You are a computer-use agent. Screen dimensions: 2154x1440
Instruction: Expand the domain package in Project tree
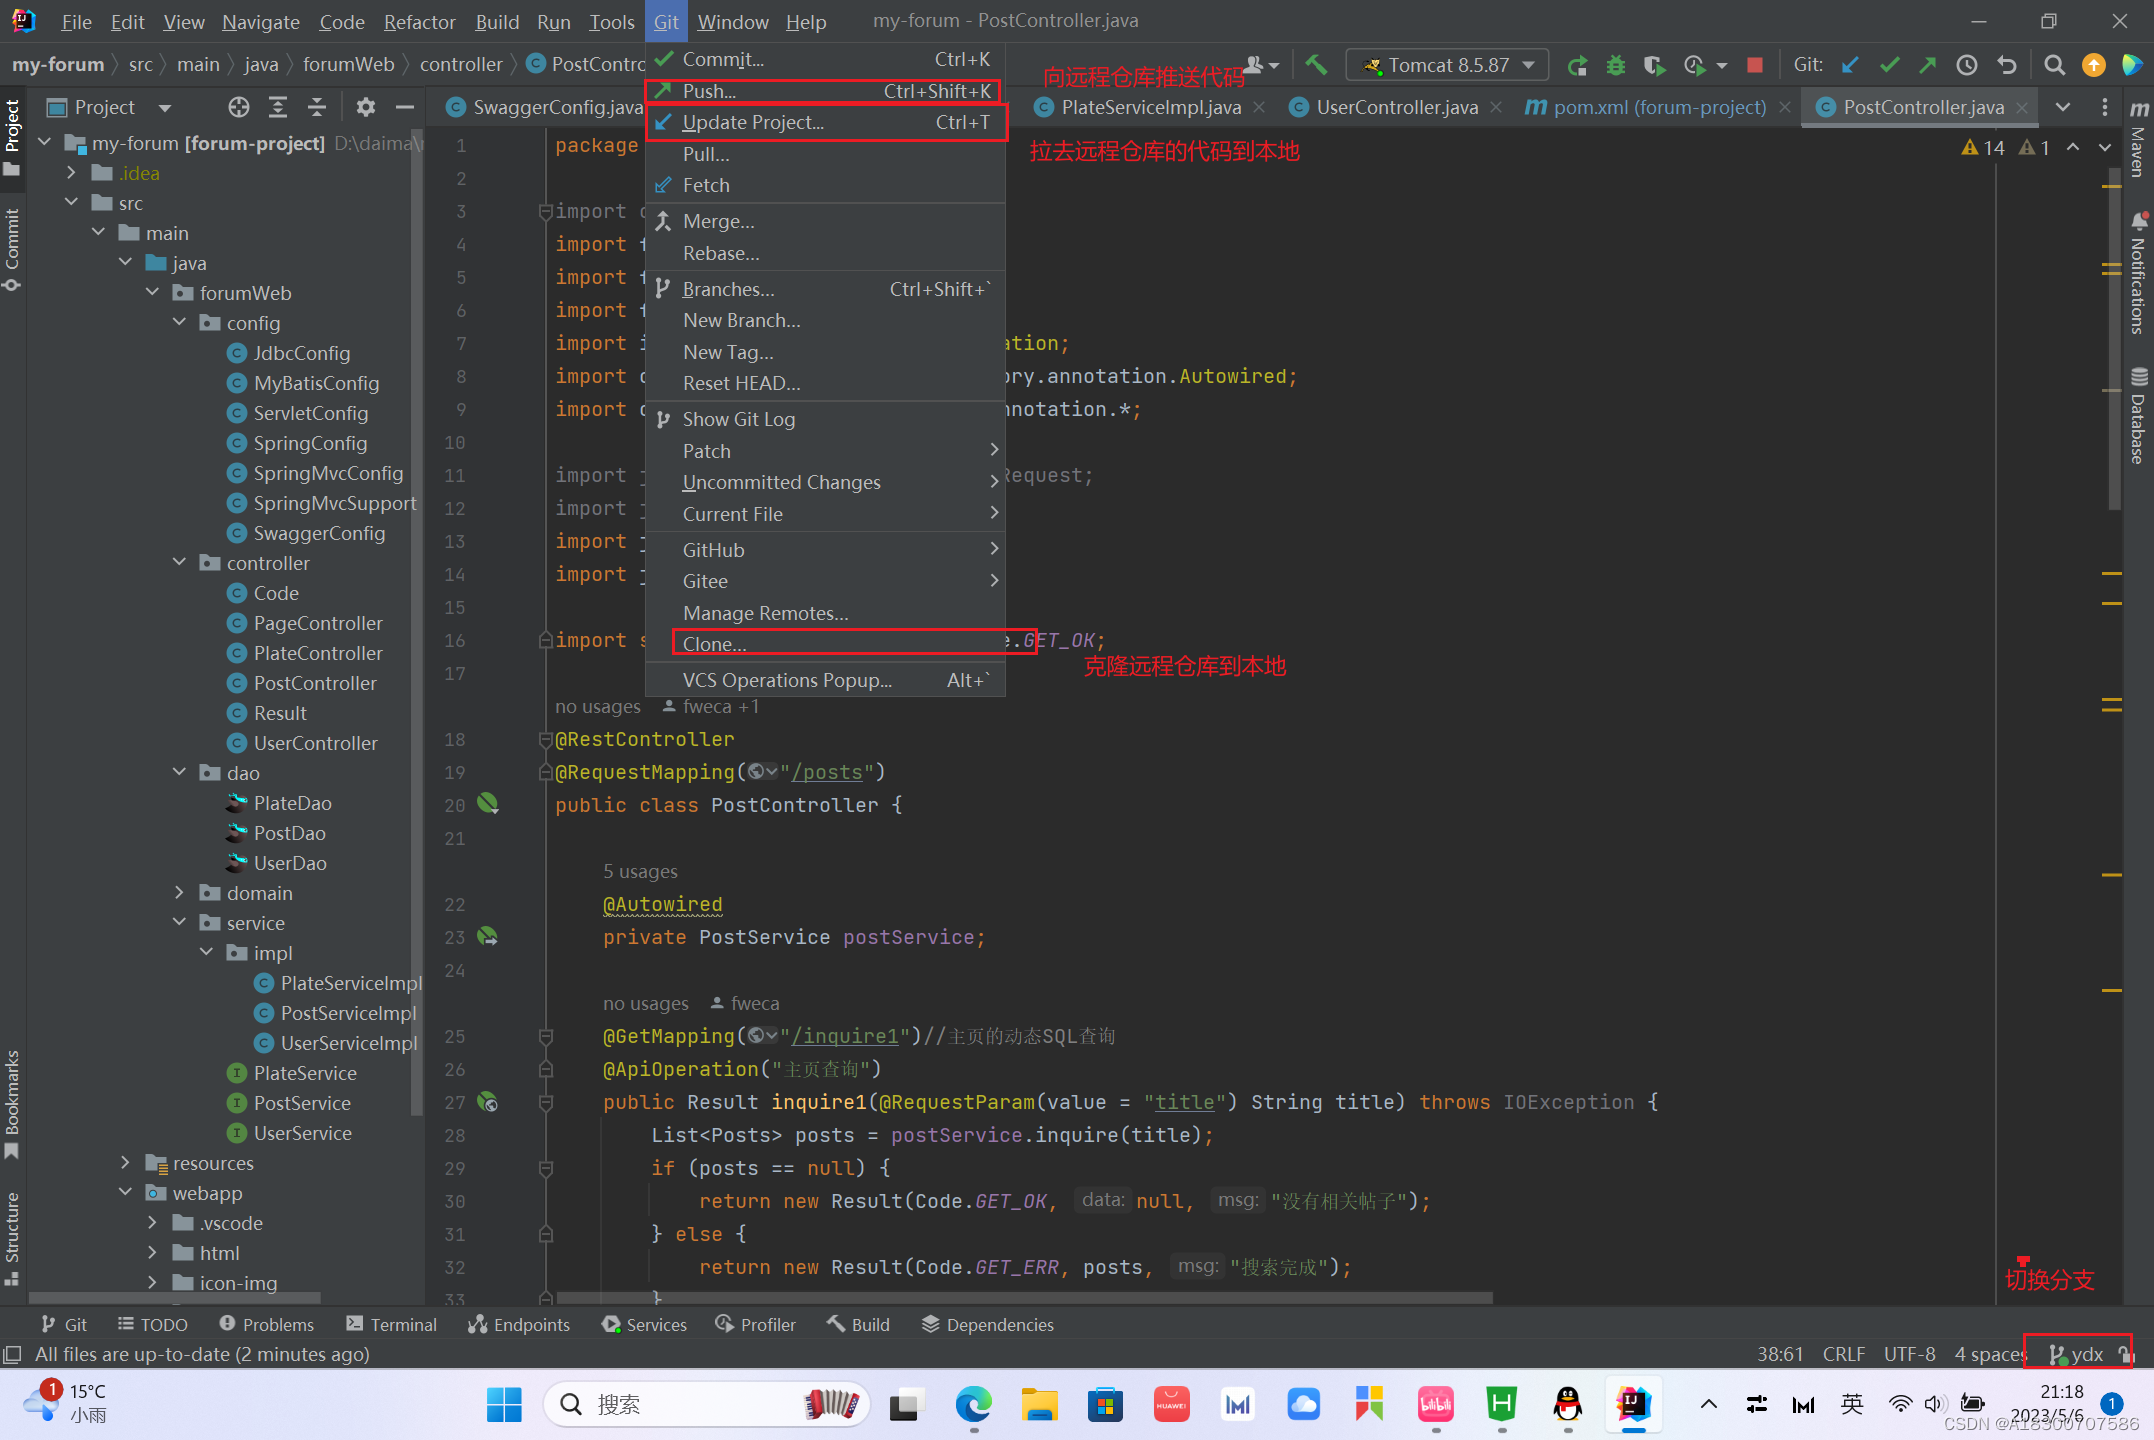point(181,892)
